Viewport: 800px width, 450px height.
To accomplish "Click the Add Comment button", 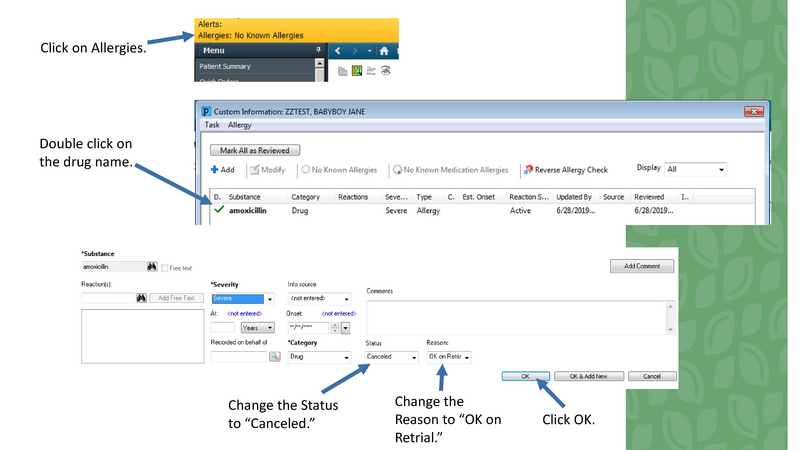I will click(x=641, y=266).
